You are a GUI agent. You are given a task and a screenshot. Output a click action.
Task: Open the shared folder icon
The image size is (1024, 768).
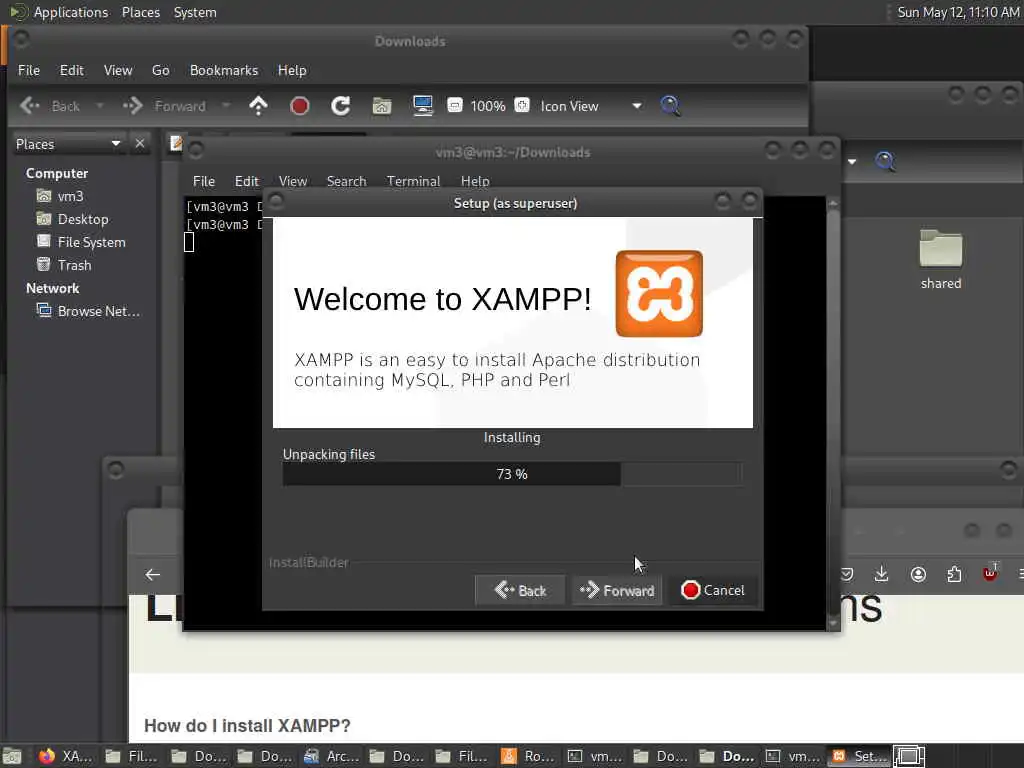click(x=940, y=249)
